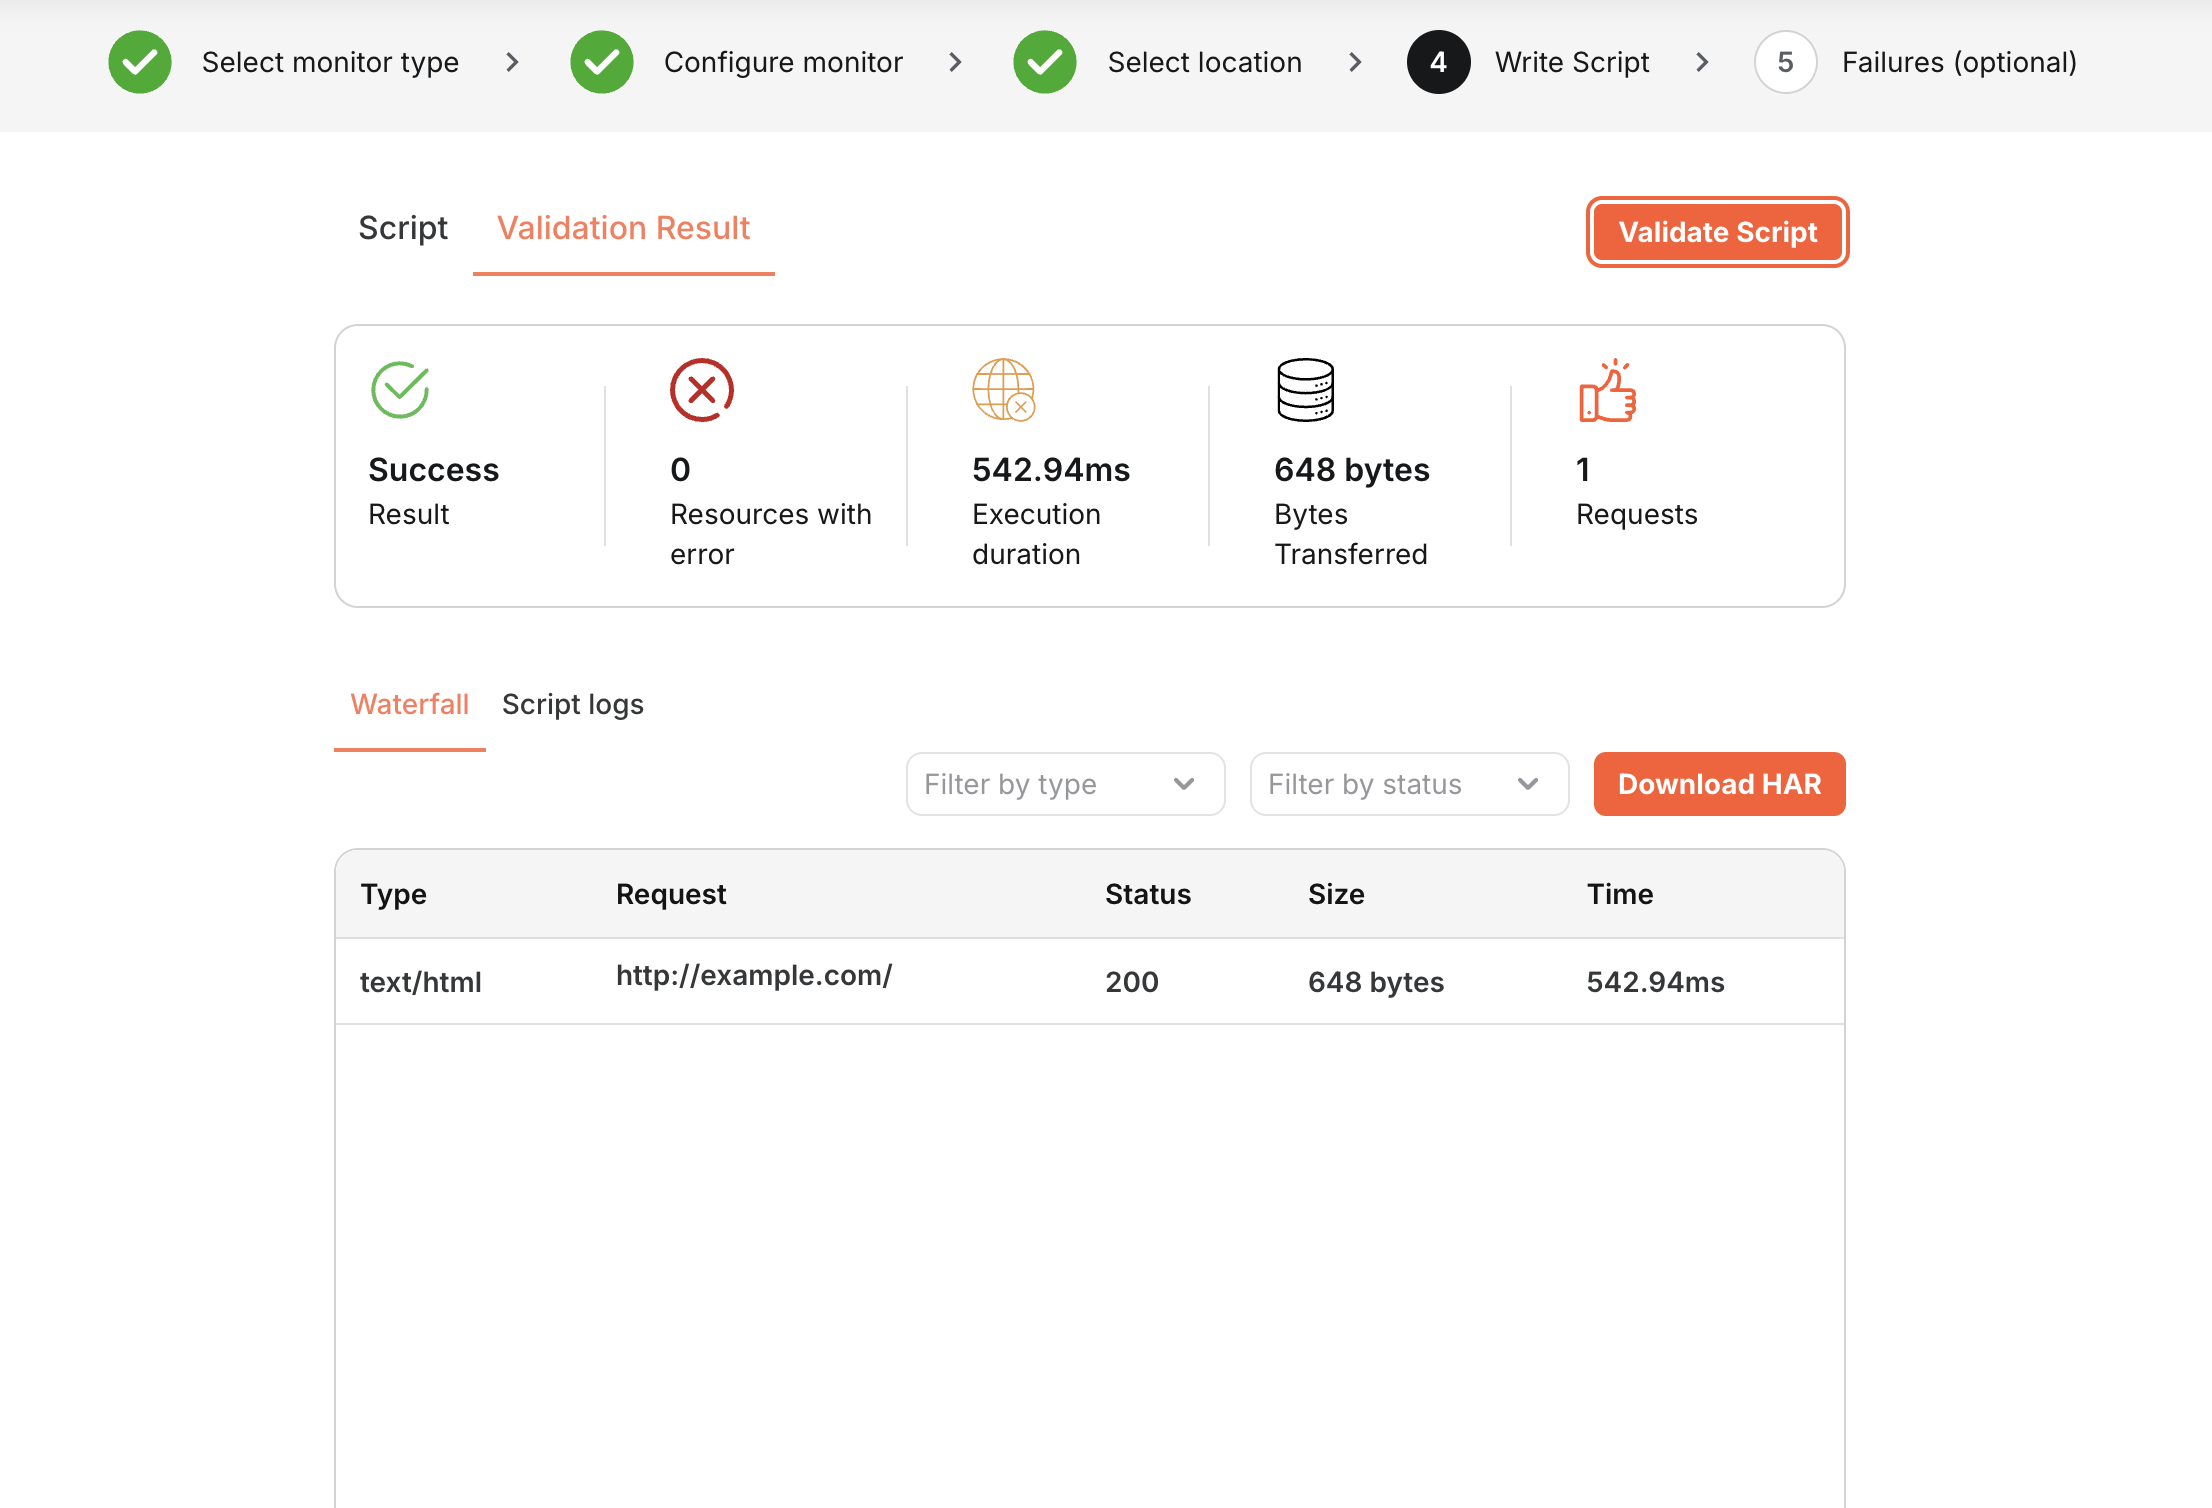Click the step 4 Write Script circle icon

1437,62
